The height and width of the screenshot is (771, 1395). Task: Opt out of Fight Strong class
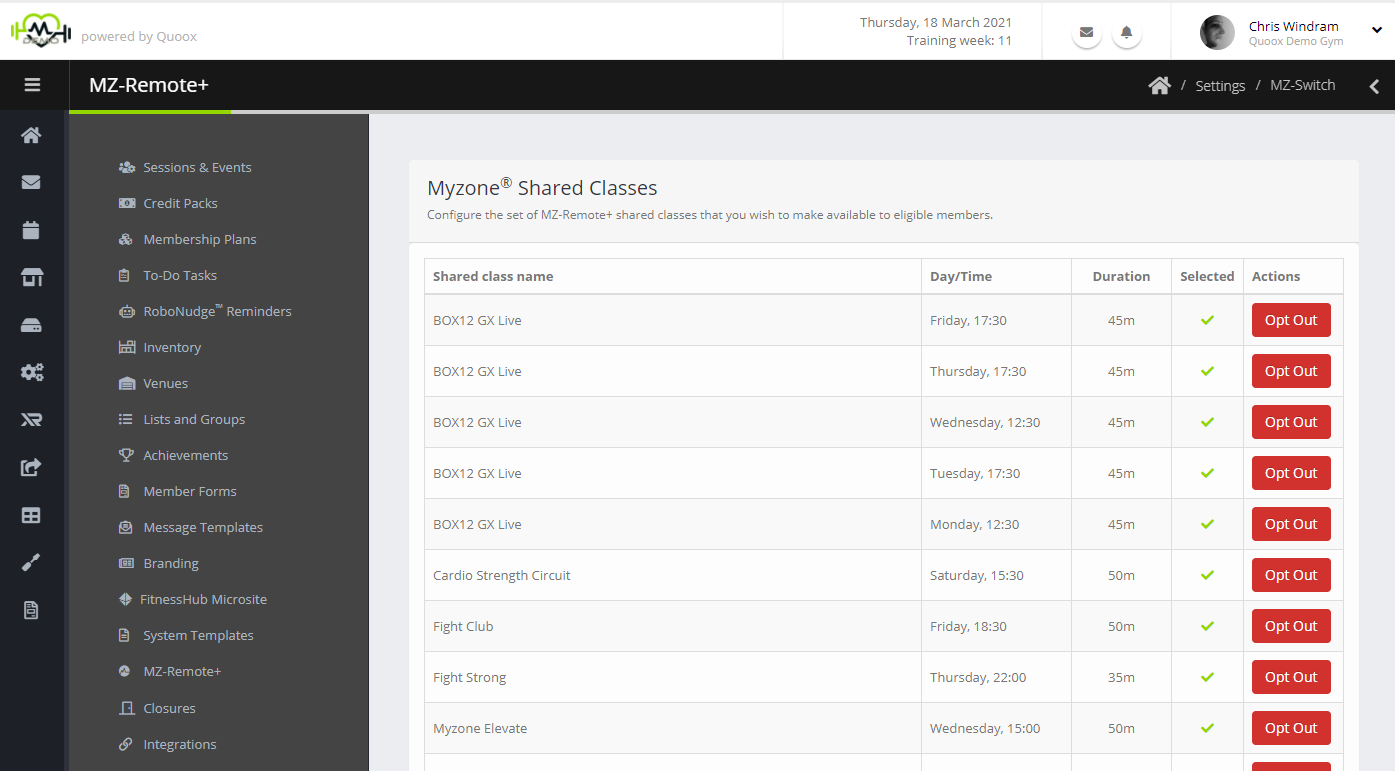coord(1291,677)
